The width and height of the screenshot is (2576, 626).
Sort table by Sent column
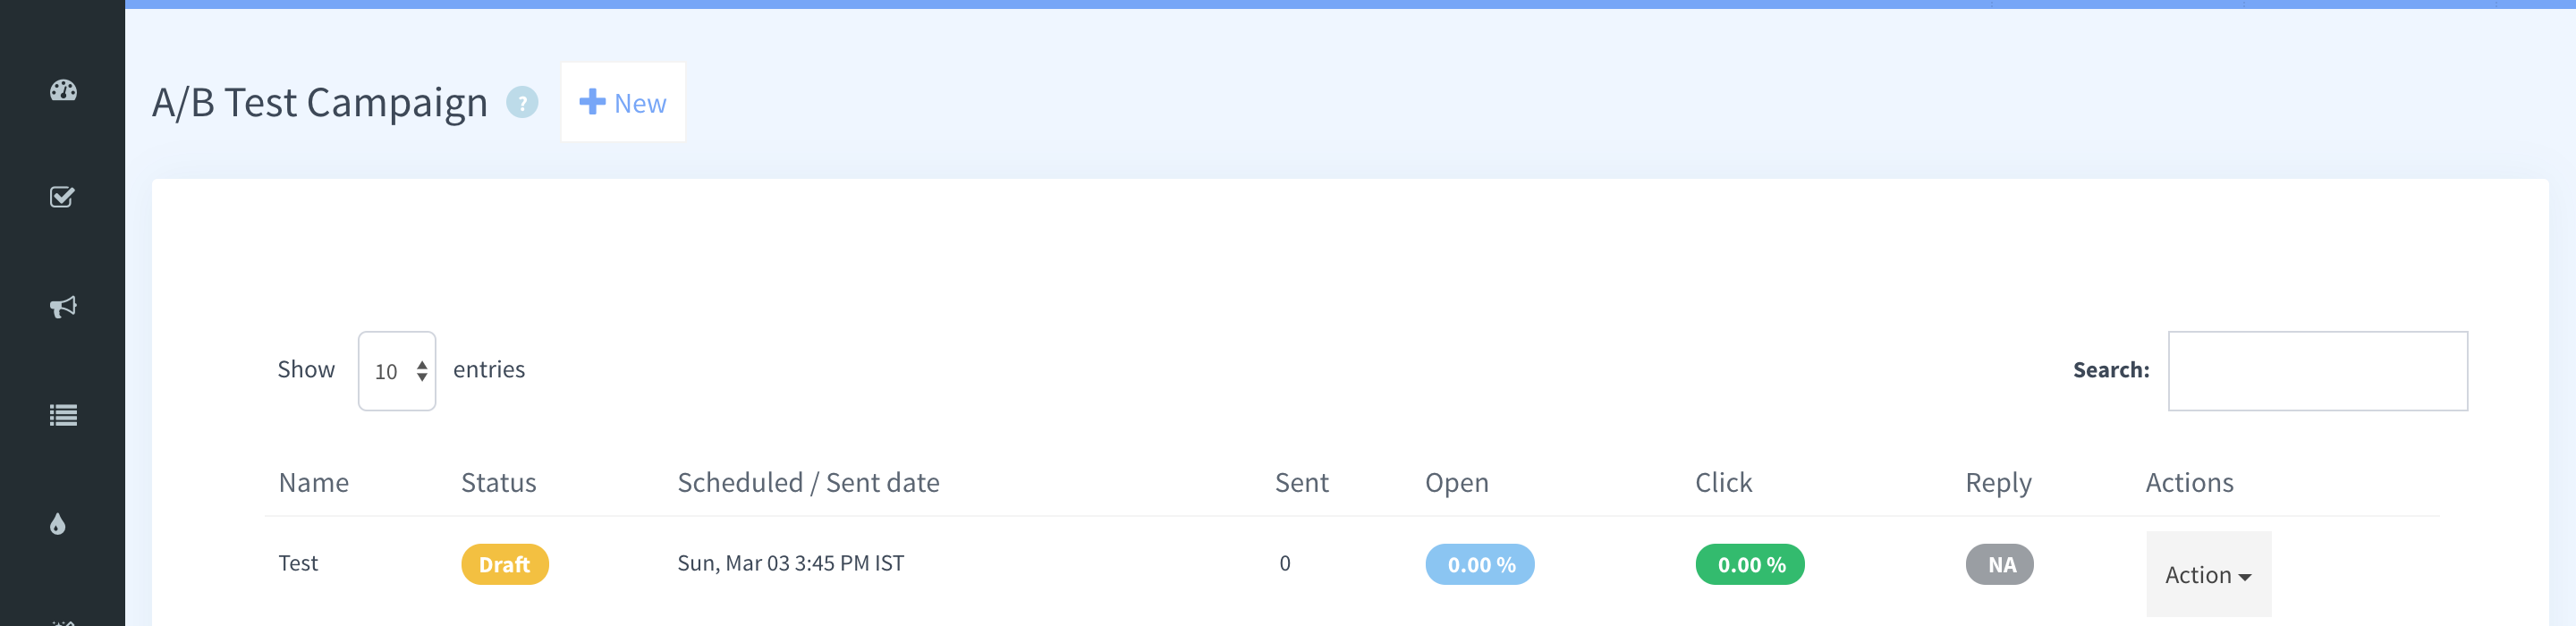click(x=1301, y=483)
